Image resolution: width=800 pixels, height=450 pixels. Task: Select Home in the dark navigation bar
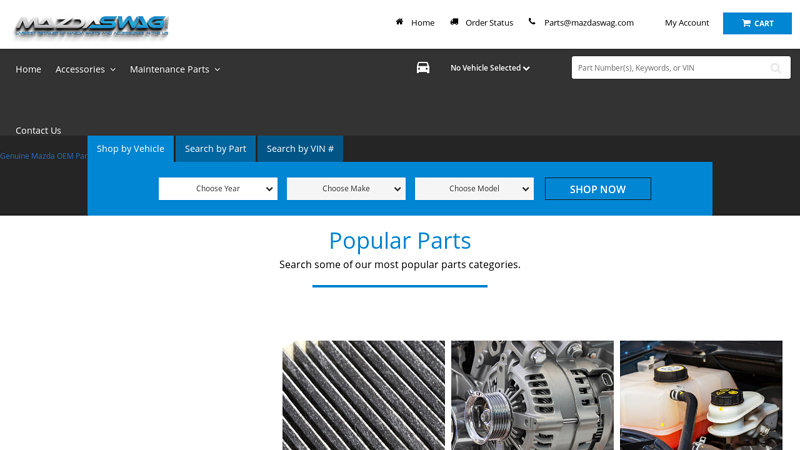[28, 69]
